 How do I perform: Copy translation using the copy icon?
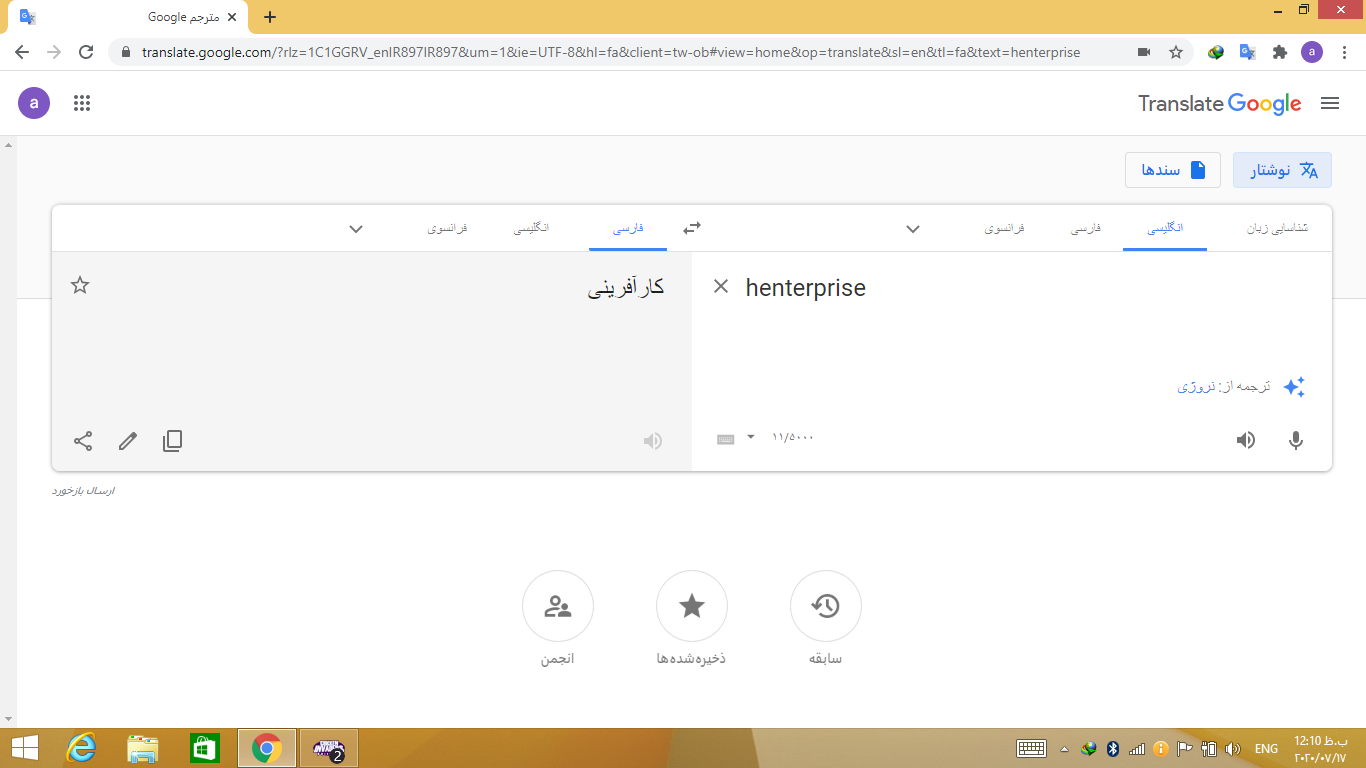(172, 441)
